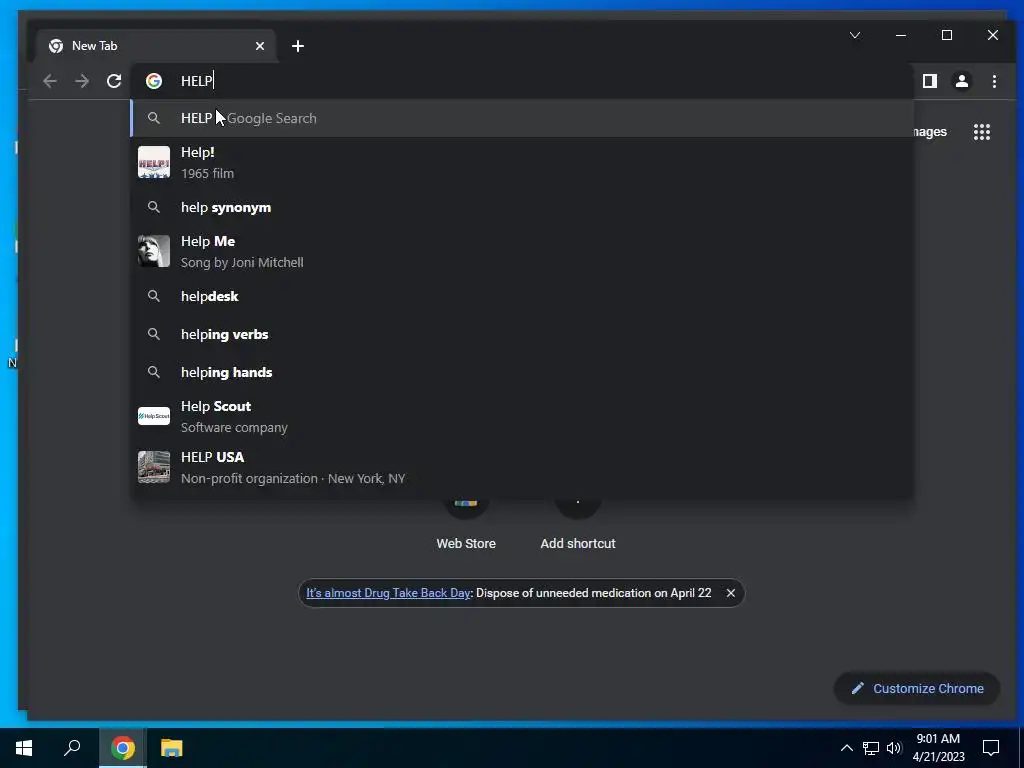Pick the Help Me Joni Mitchell suggestion
The height and width of the screenshot is (768, 1024).
pyautogui.click(x=522, y=251)
